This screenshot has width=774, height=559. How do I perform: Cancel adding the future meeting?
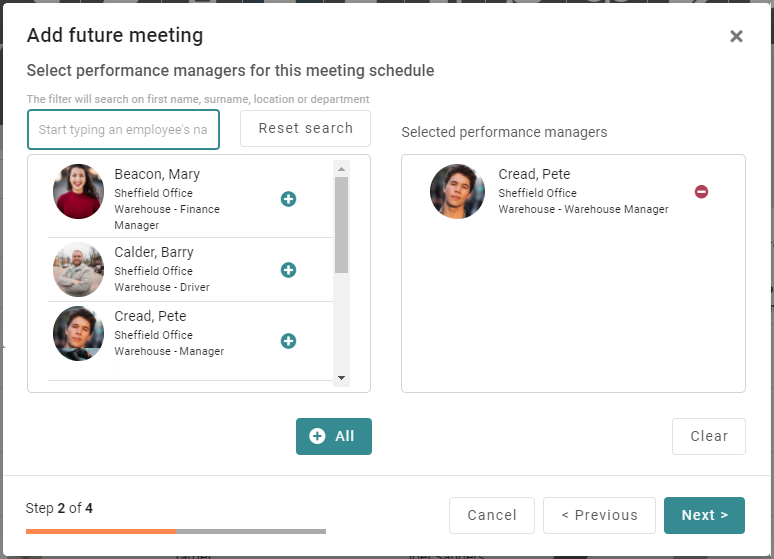(491, 515)
